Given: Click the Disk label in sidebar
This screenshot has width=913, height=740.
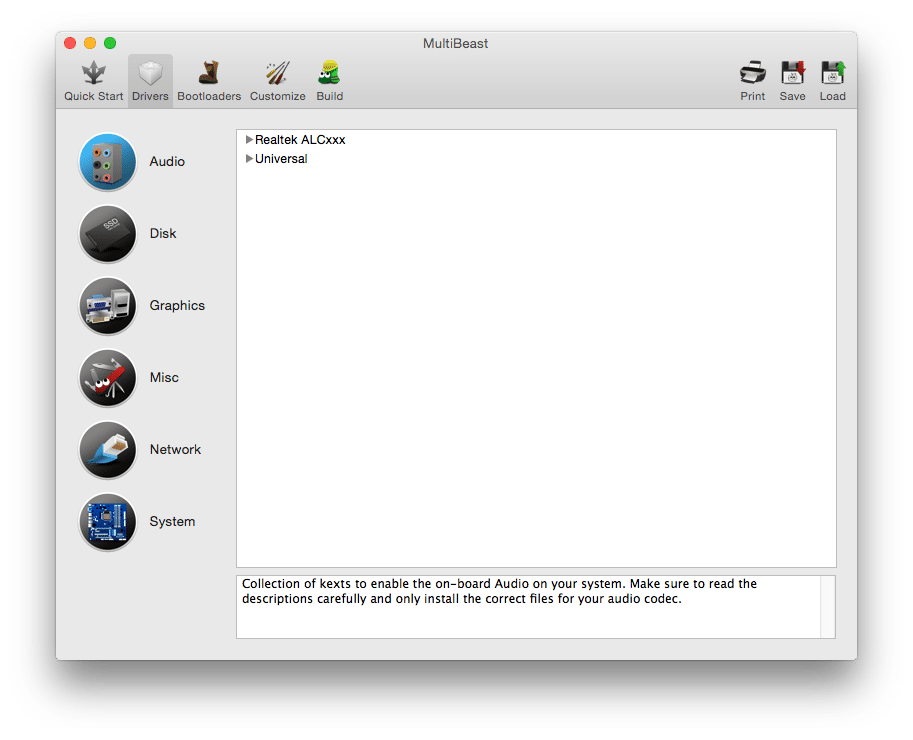Looking at the screenshot, I should pyautogui.click(x=163, y=234).
